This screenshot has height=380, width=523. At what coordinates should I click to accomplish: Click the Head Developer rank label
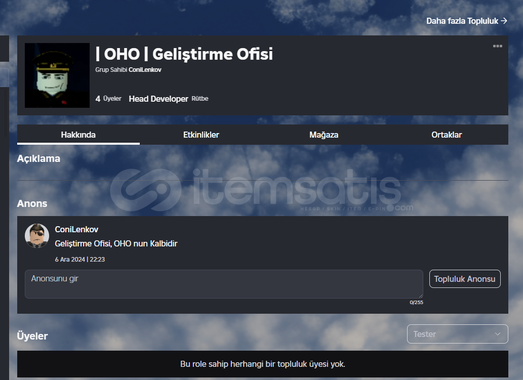(158, 99)
